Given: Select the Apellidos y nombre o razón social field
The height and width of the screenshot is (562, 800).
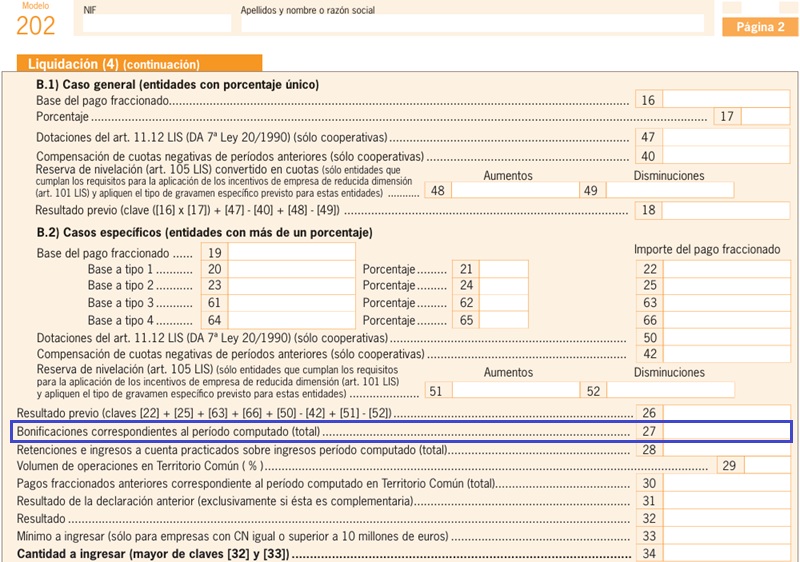Looking at the screenshot, I should point(472,23).
